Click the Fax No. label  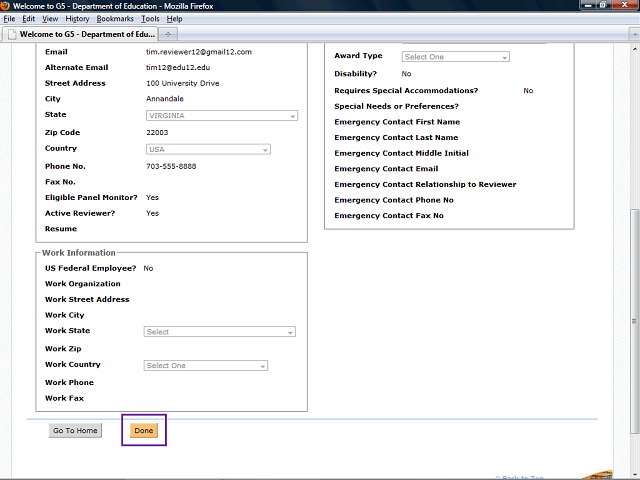coord(60,182)
